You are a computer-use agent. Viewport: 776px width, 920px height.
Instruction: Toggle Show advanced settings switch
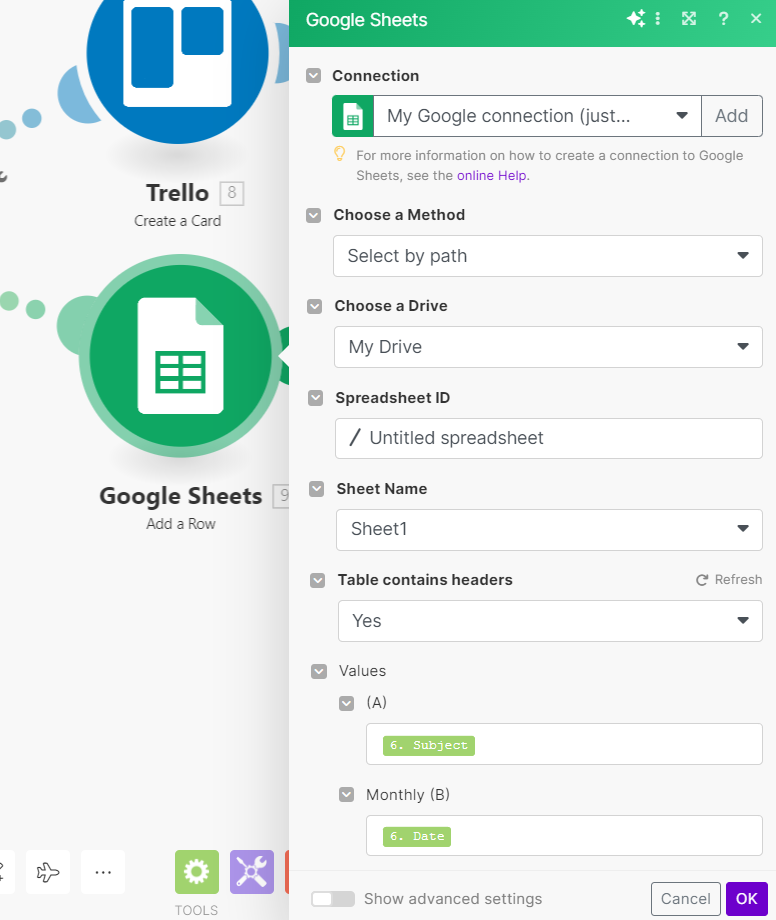tap(333, 899)
